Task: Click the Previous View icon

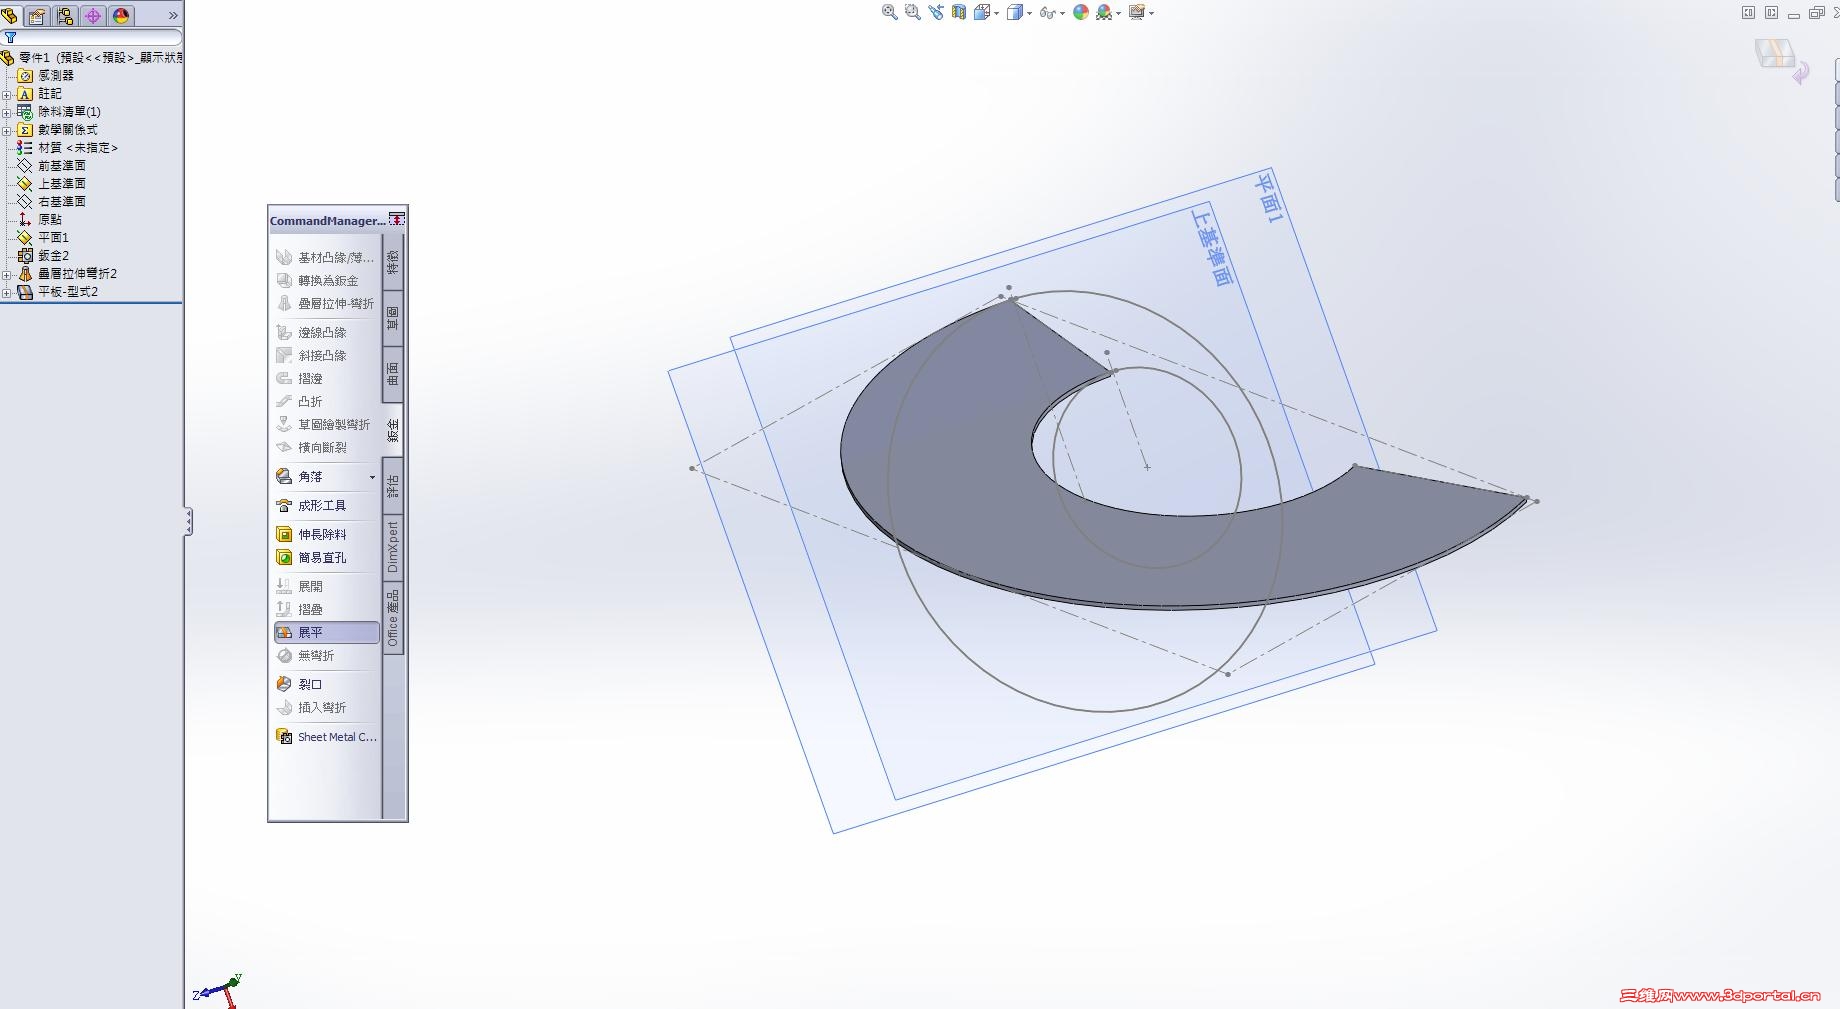Action: (x=936, y=13)
